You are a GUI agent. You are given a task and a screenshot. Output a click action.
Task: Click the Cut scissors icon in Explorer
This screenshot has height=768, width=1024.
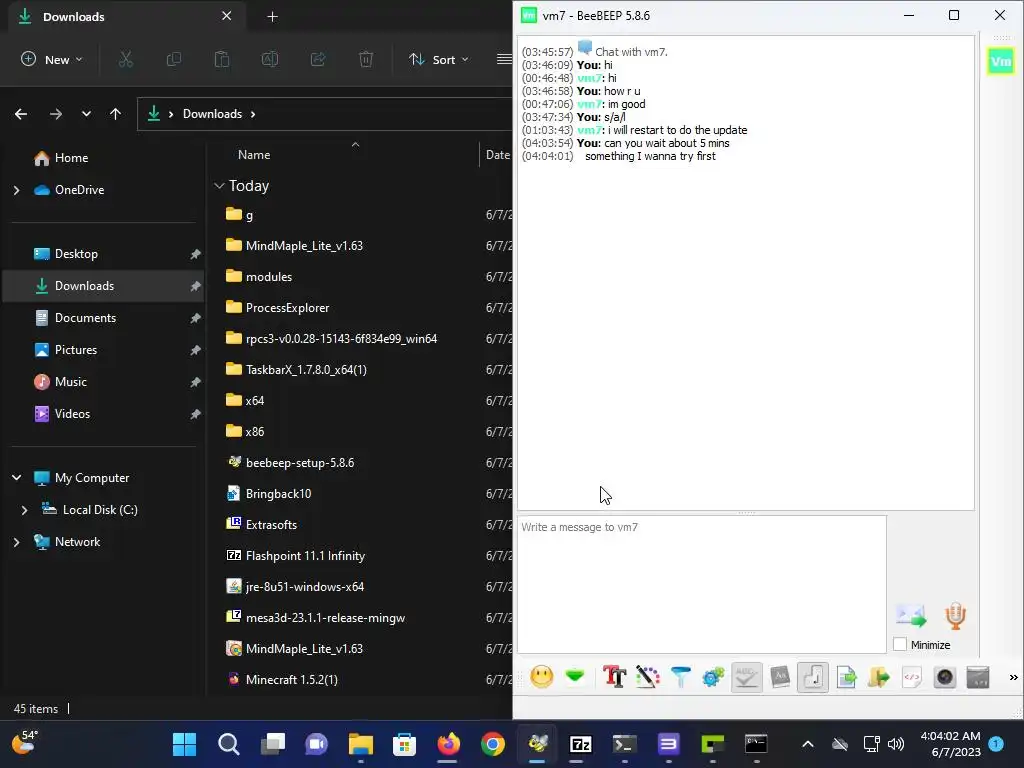(x=125, y=59)
